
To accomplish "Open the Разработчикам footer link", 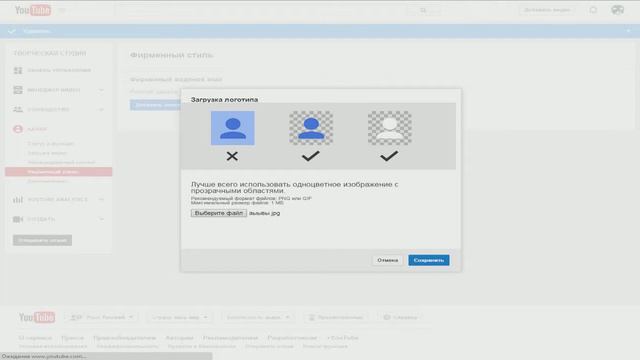I will 292,338.
